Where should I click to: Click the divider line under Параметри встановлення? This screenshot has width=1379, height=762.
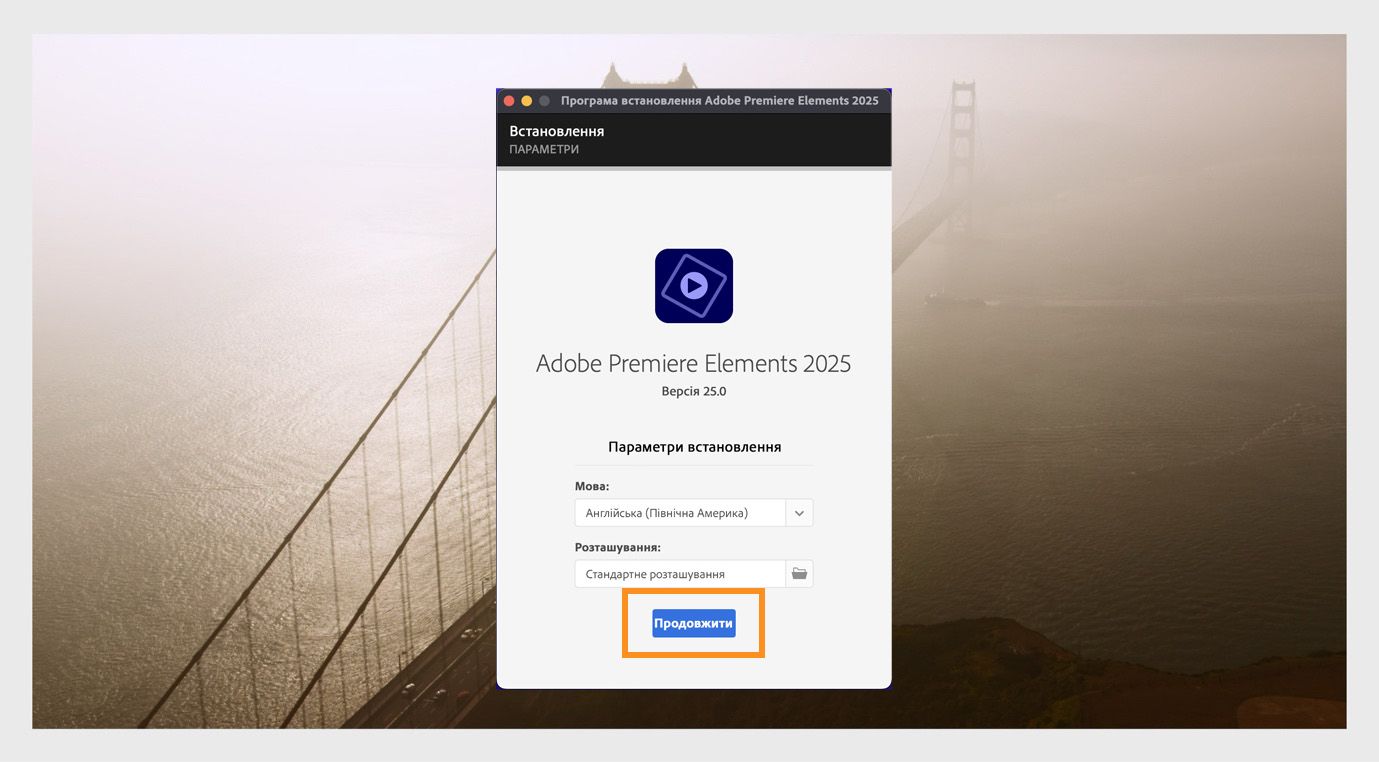(x=694, y=465)
